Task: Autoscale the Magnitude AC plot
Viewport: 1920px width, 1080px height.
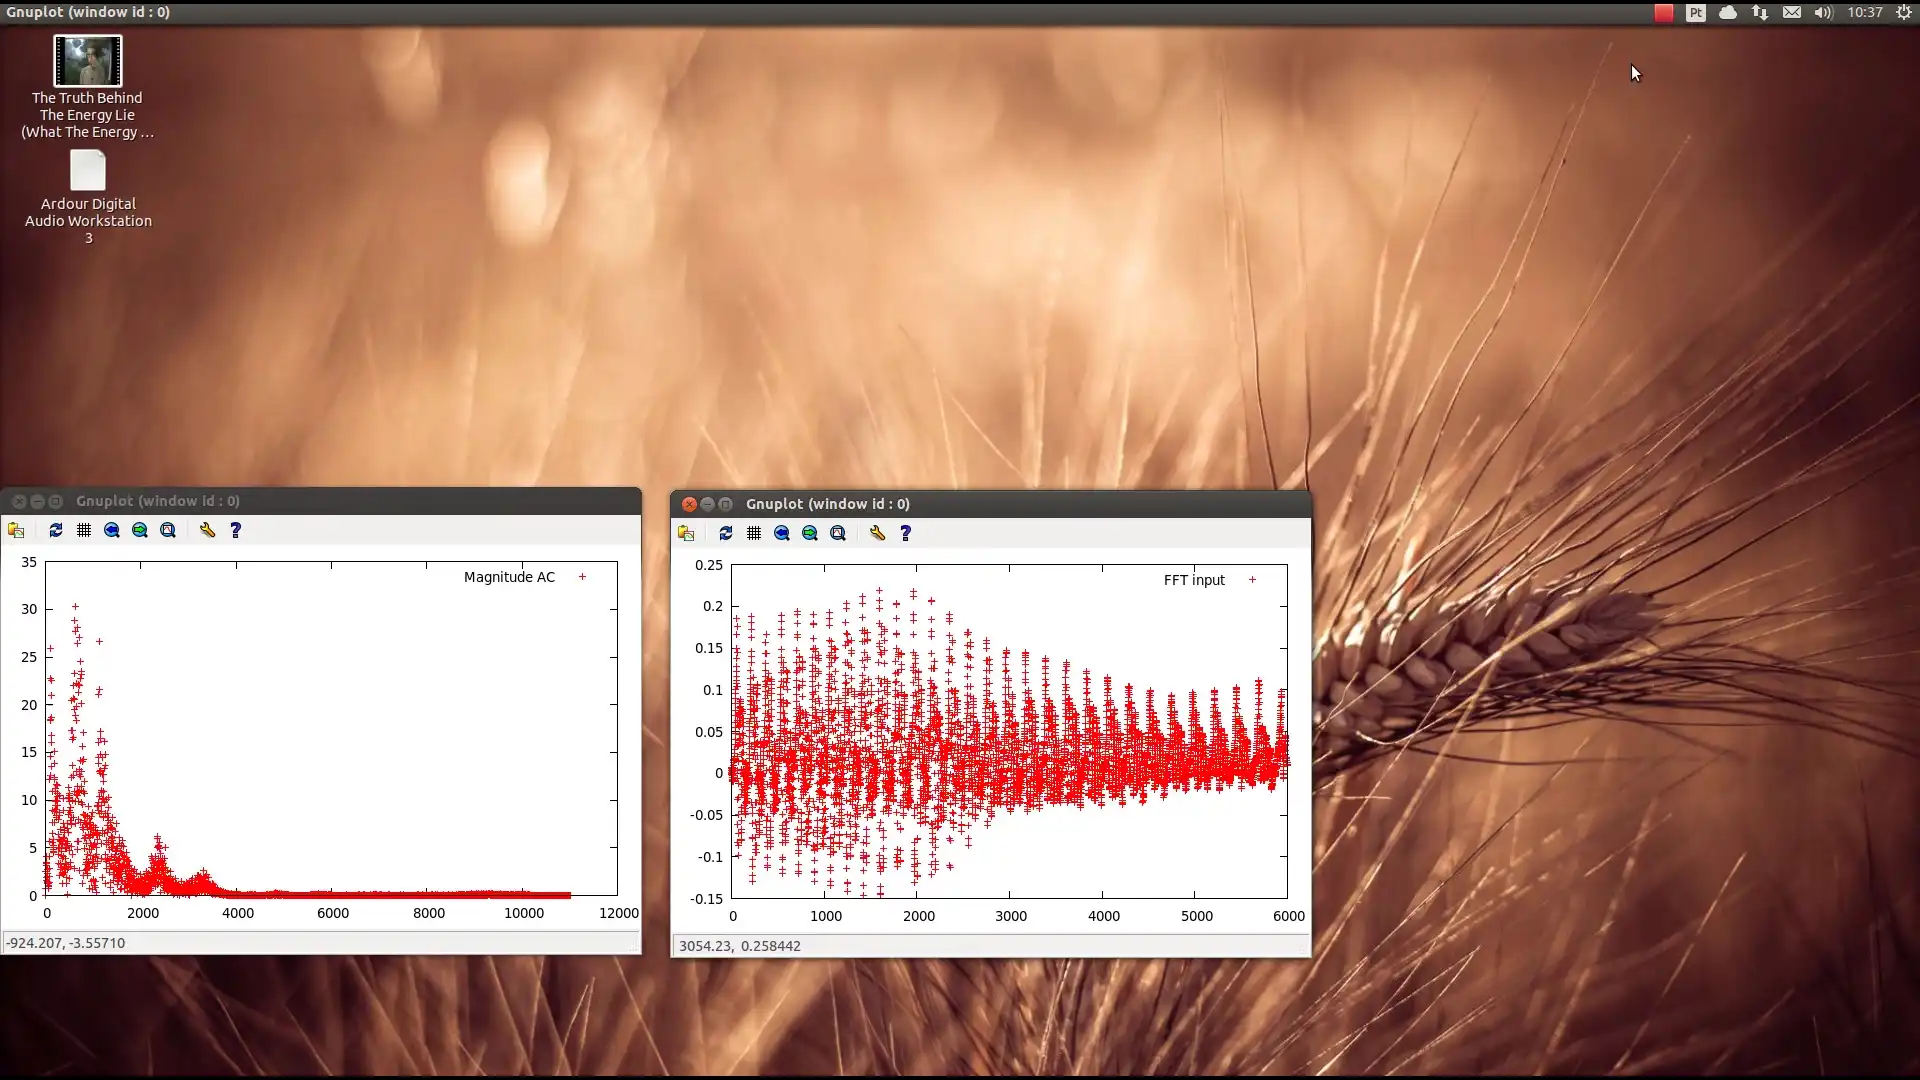Action: point(168,530)
